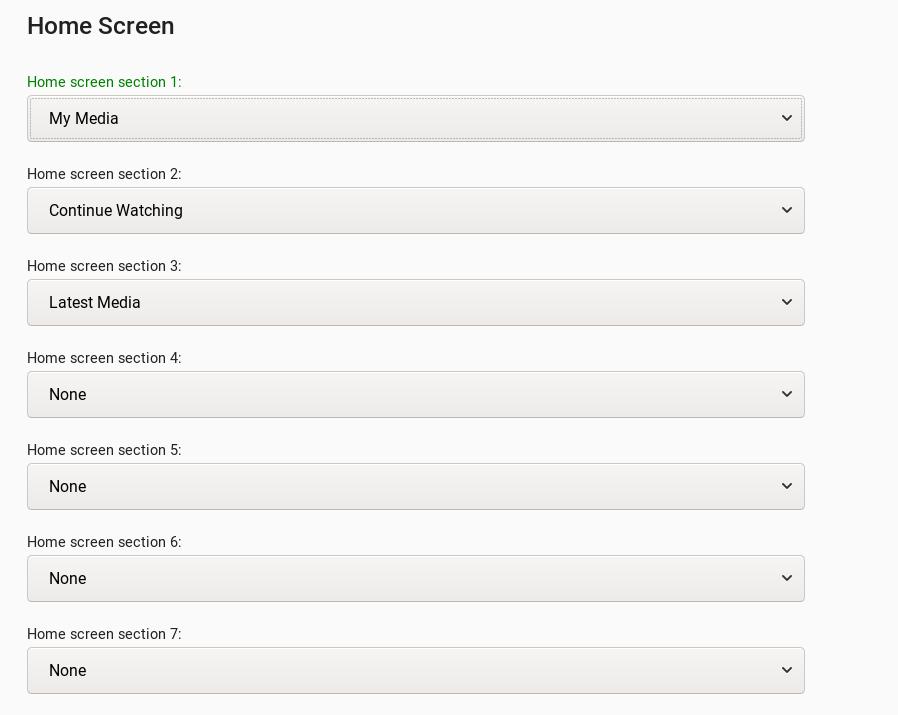
Task: Click the Home screen section 3 label
Action: (104, 266)
